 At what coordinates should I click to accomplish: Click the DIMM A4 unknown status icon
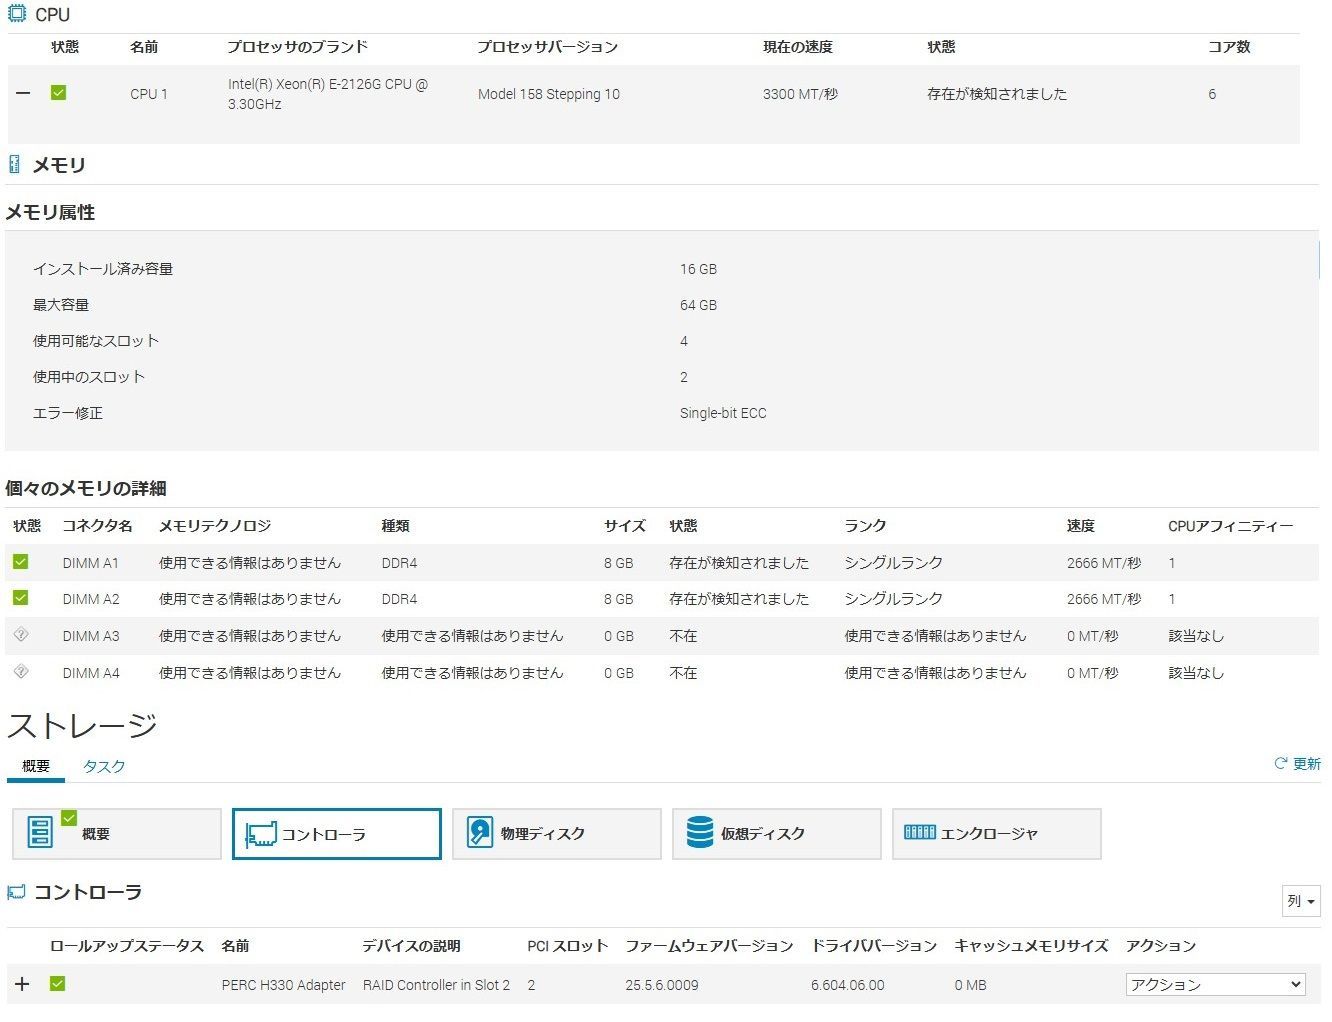[20, 672]
